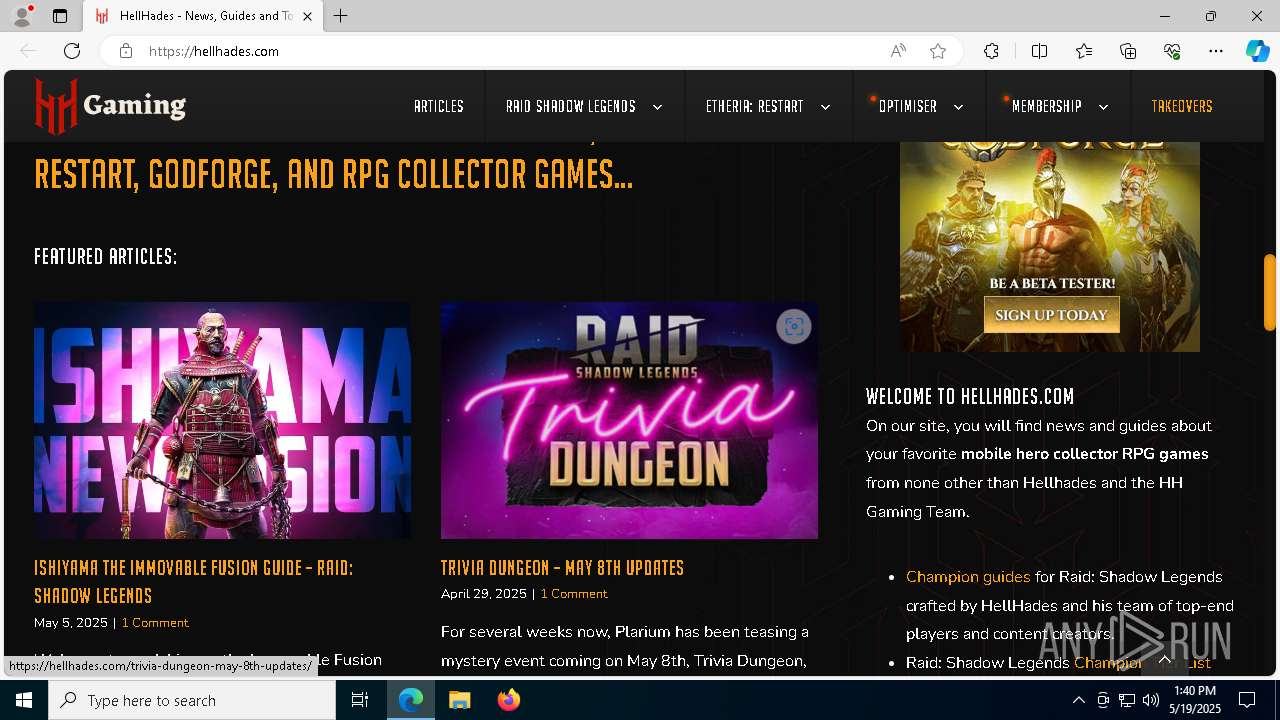This screenshot has width=1280, height=720.
Task: Open the Trivia Dungeon article image
Action: coord(629,420)
